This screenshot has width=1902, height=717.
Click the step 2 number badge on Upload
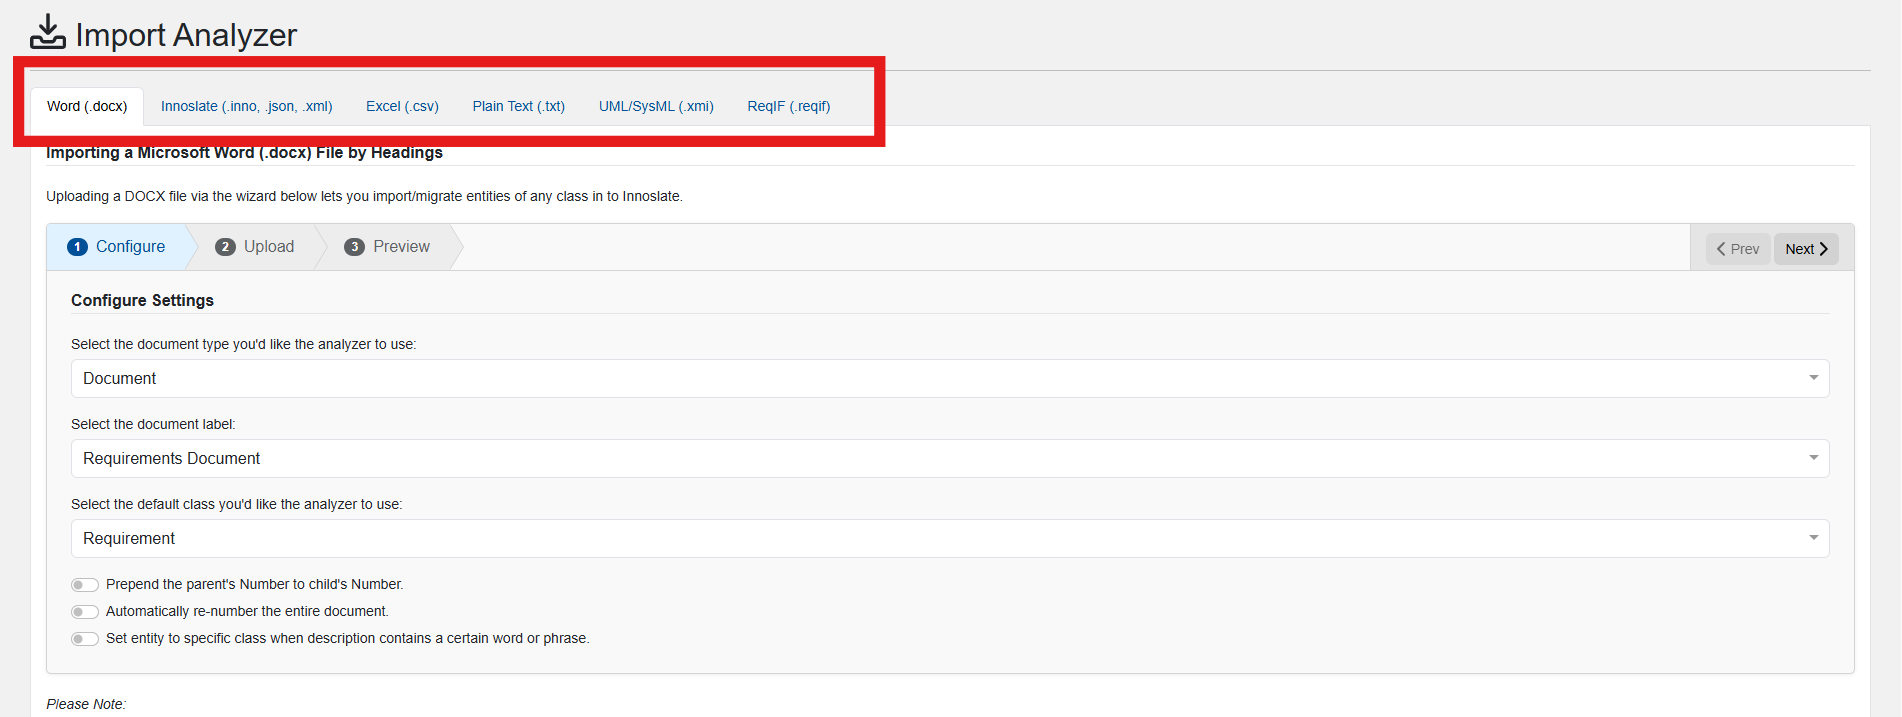[x=225, y=247]
